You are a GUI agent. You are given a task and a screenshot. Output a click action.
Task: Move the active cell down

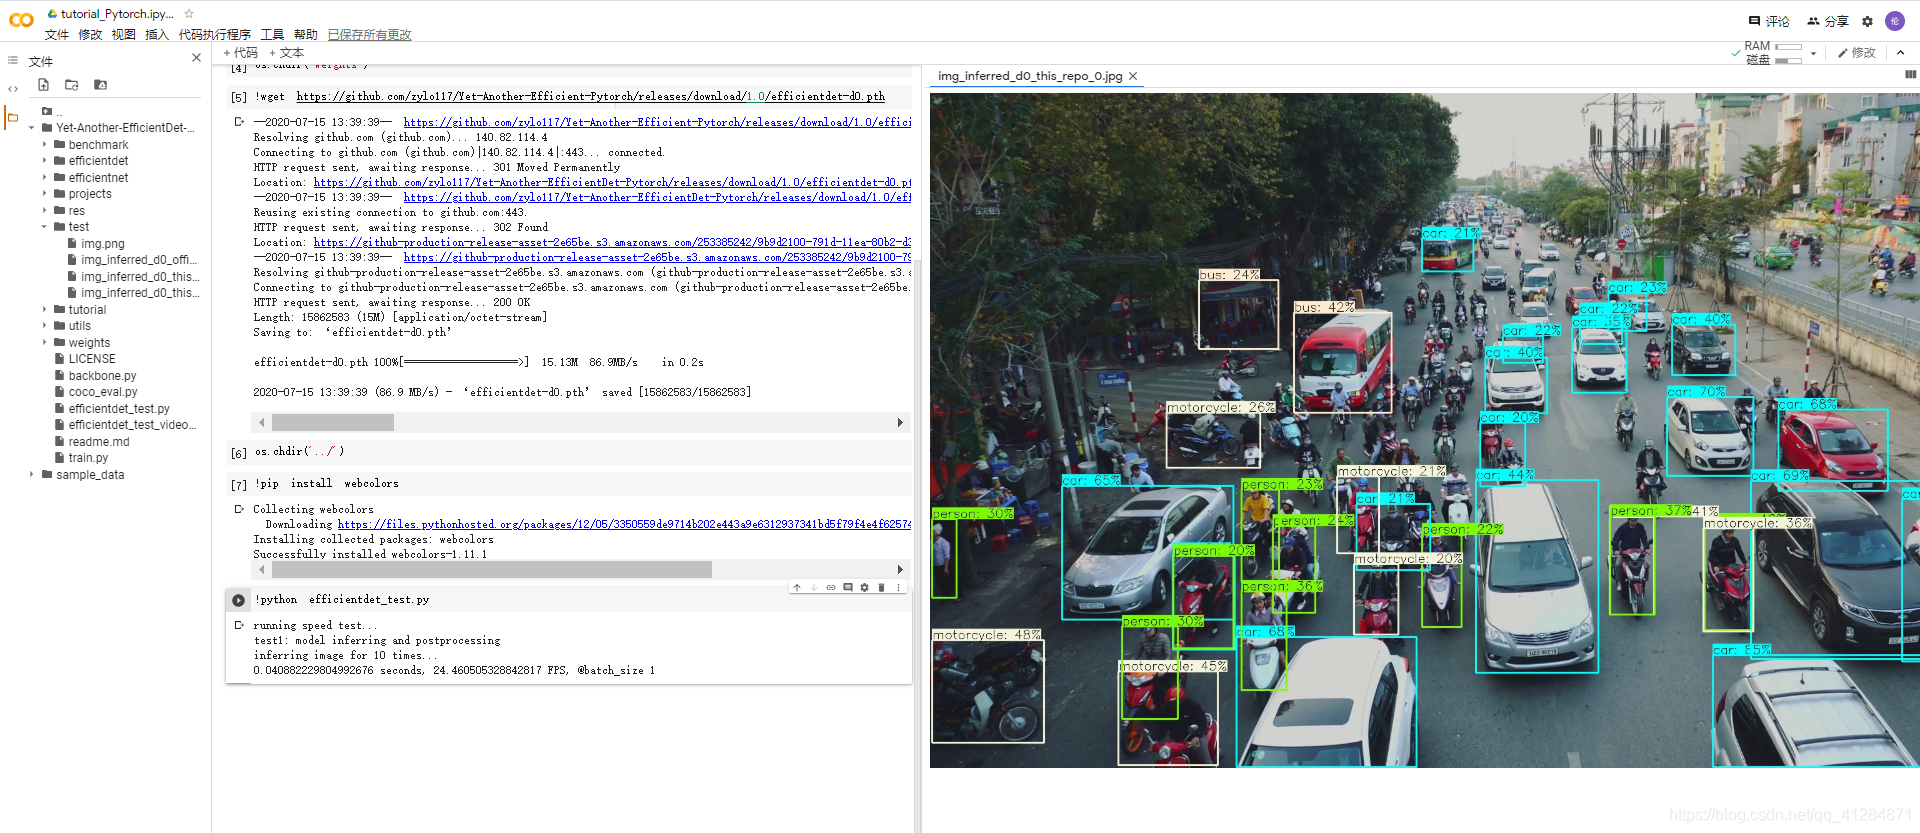(814, 588)
